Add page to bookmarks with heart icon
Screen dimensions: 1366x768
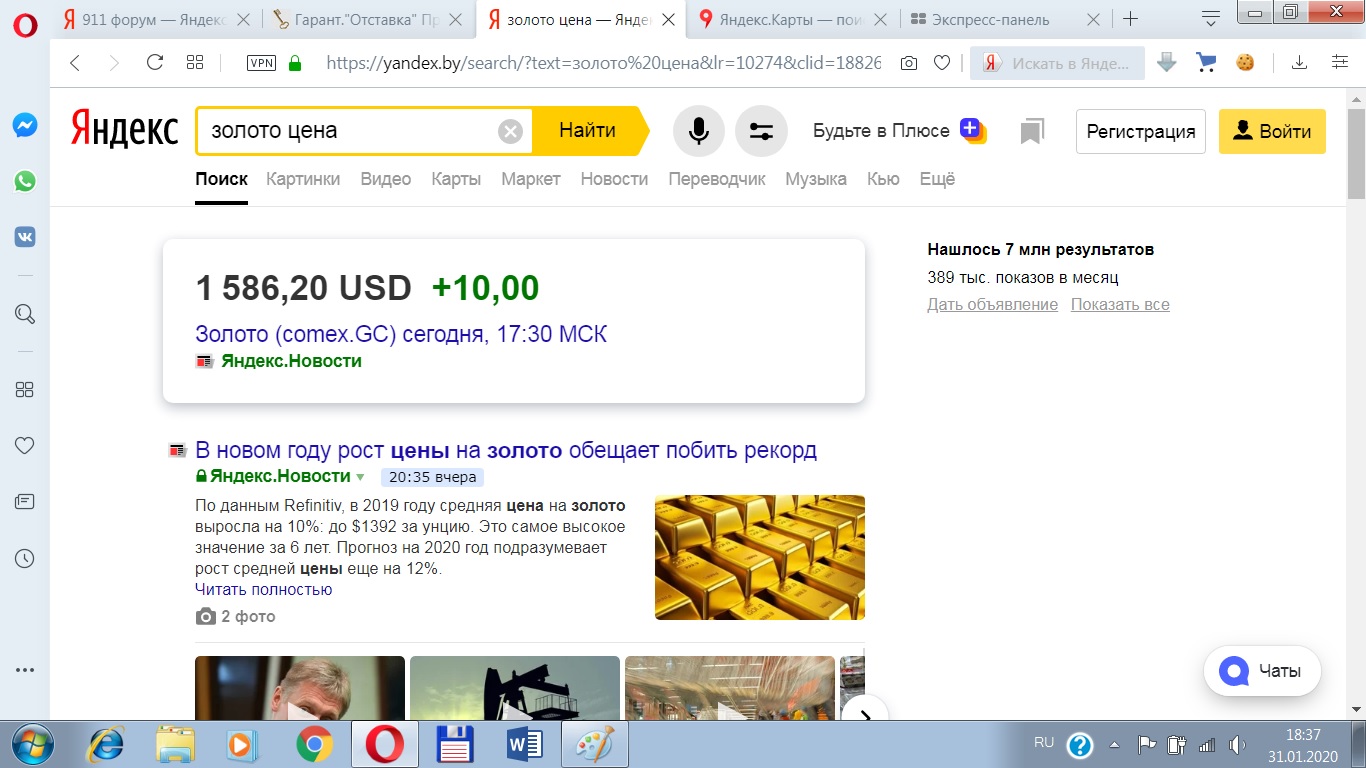(x=942, y=63)
